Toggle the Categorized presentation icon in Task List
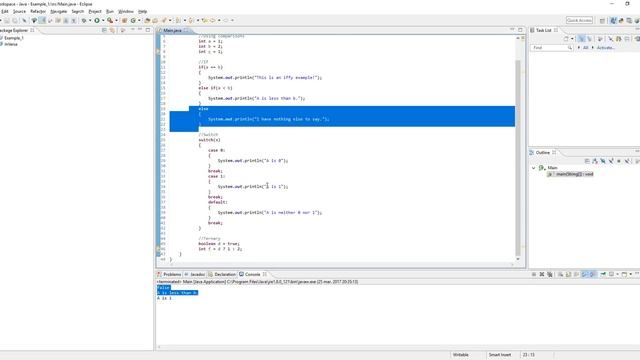This screenshot has height=360, width=640. (x=581, y=39)
